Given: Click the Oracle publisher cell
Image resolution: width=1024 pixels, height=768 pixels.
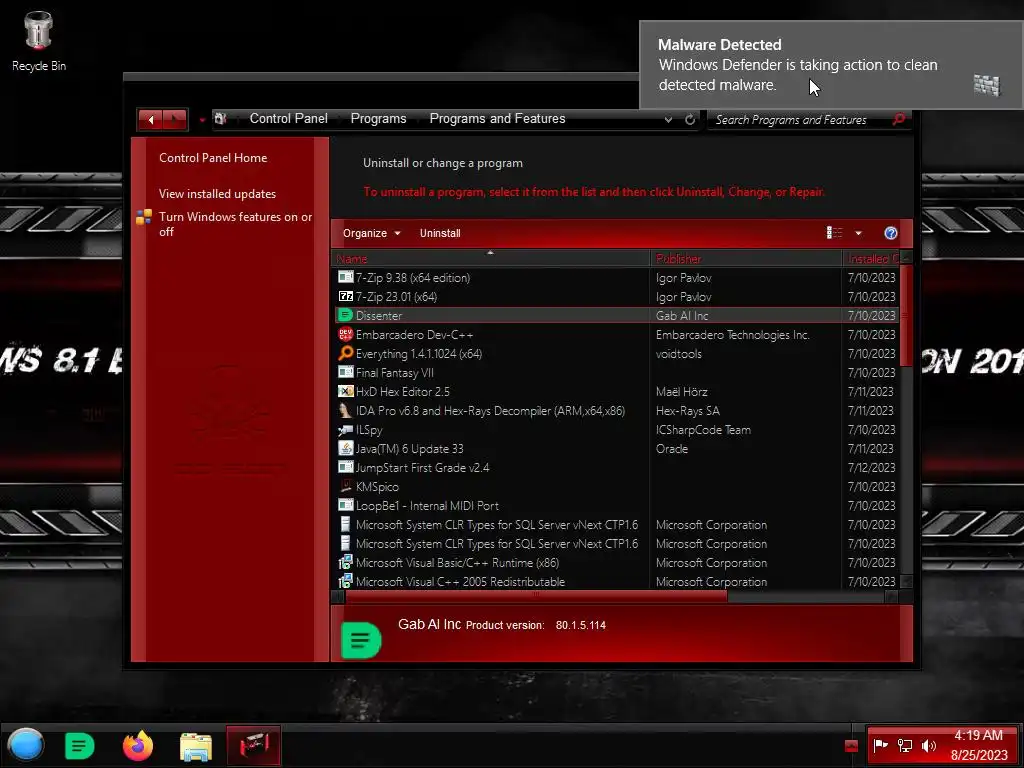Looking at the screenshot, I should pyautogui.click(x=672, y=449).
